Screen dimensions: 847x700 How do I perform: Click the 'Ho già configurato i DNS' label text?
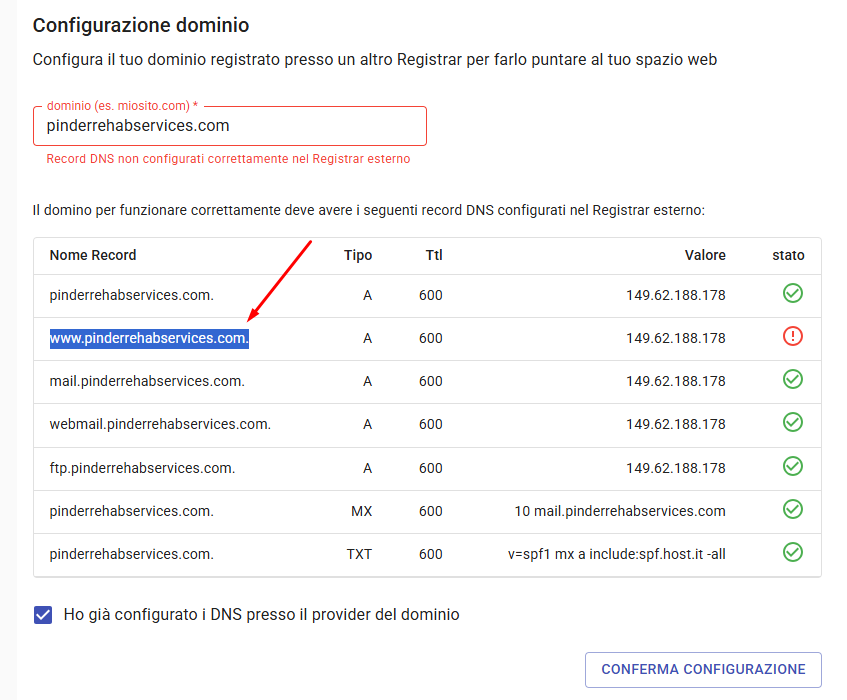(x=261, y=615)
